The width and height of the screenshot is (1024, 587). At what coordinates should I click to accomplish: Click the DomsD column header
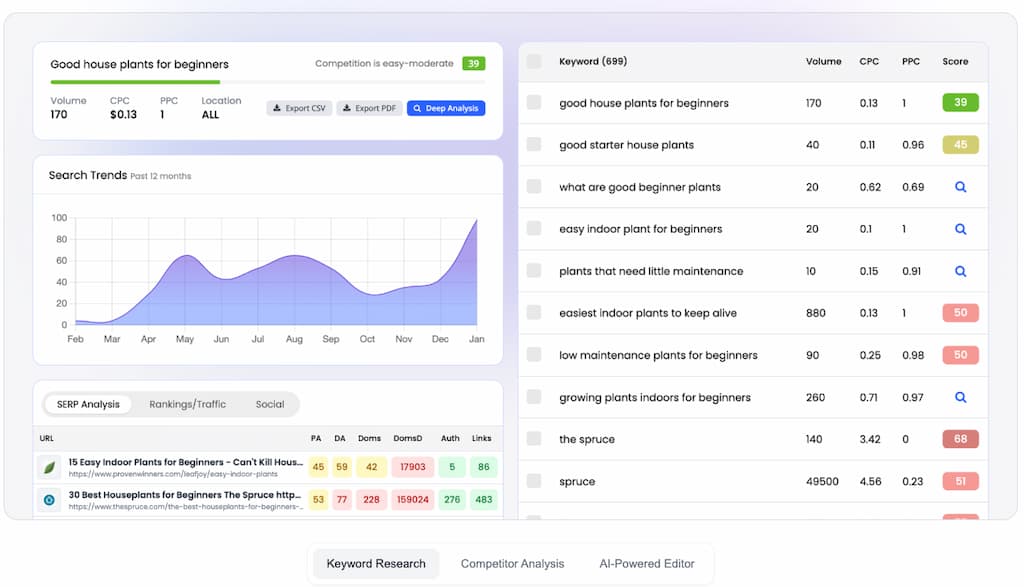[x=408, y=438]
